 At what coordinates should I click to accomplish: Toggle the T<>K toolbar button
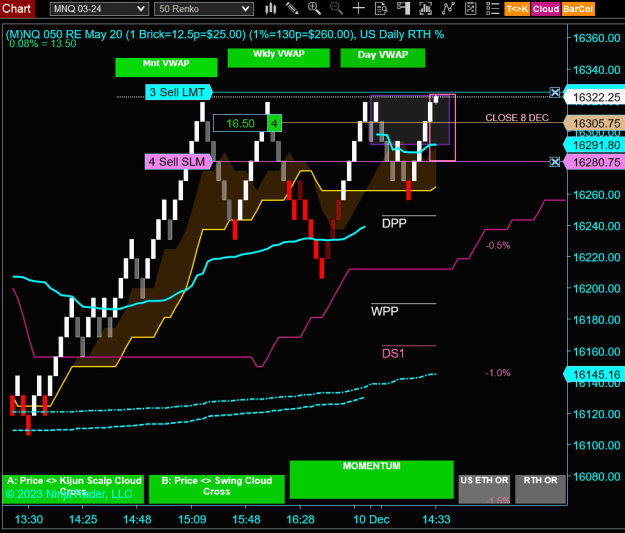(517, 9)
